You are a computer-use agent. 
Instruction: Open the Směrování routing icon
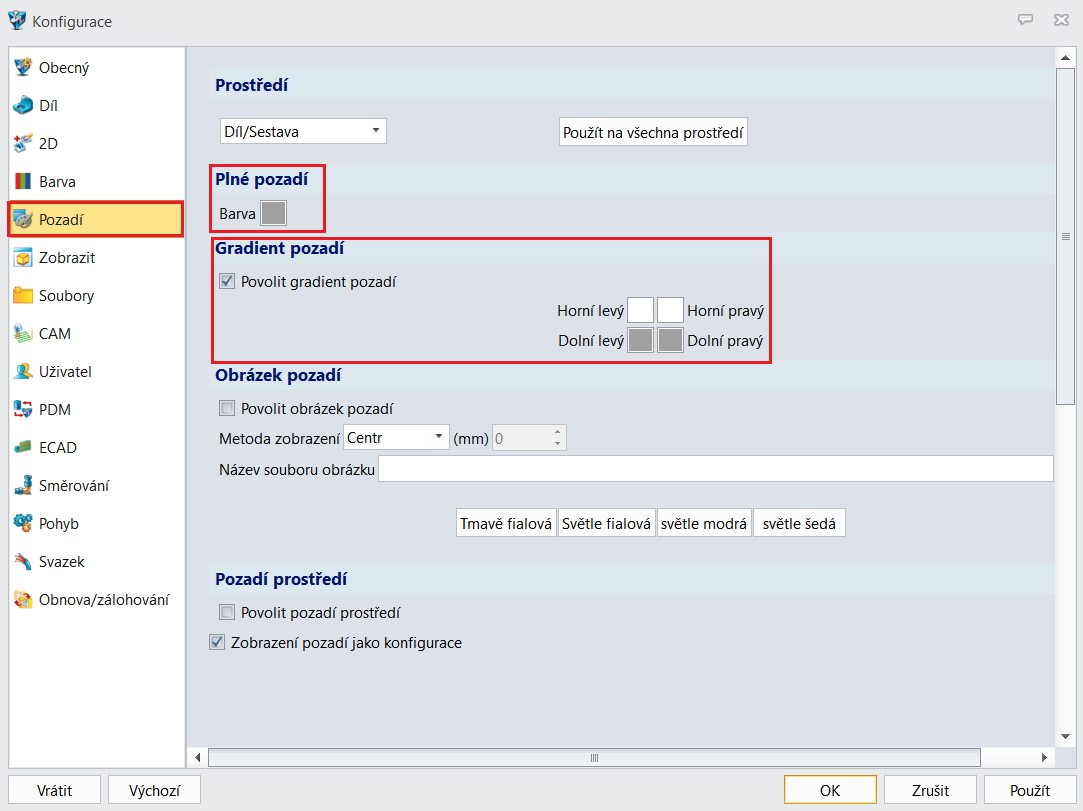point(23,485)
